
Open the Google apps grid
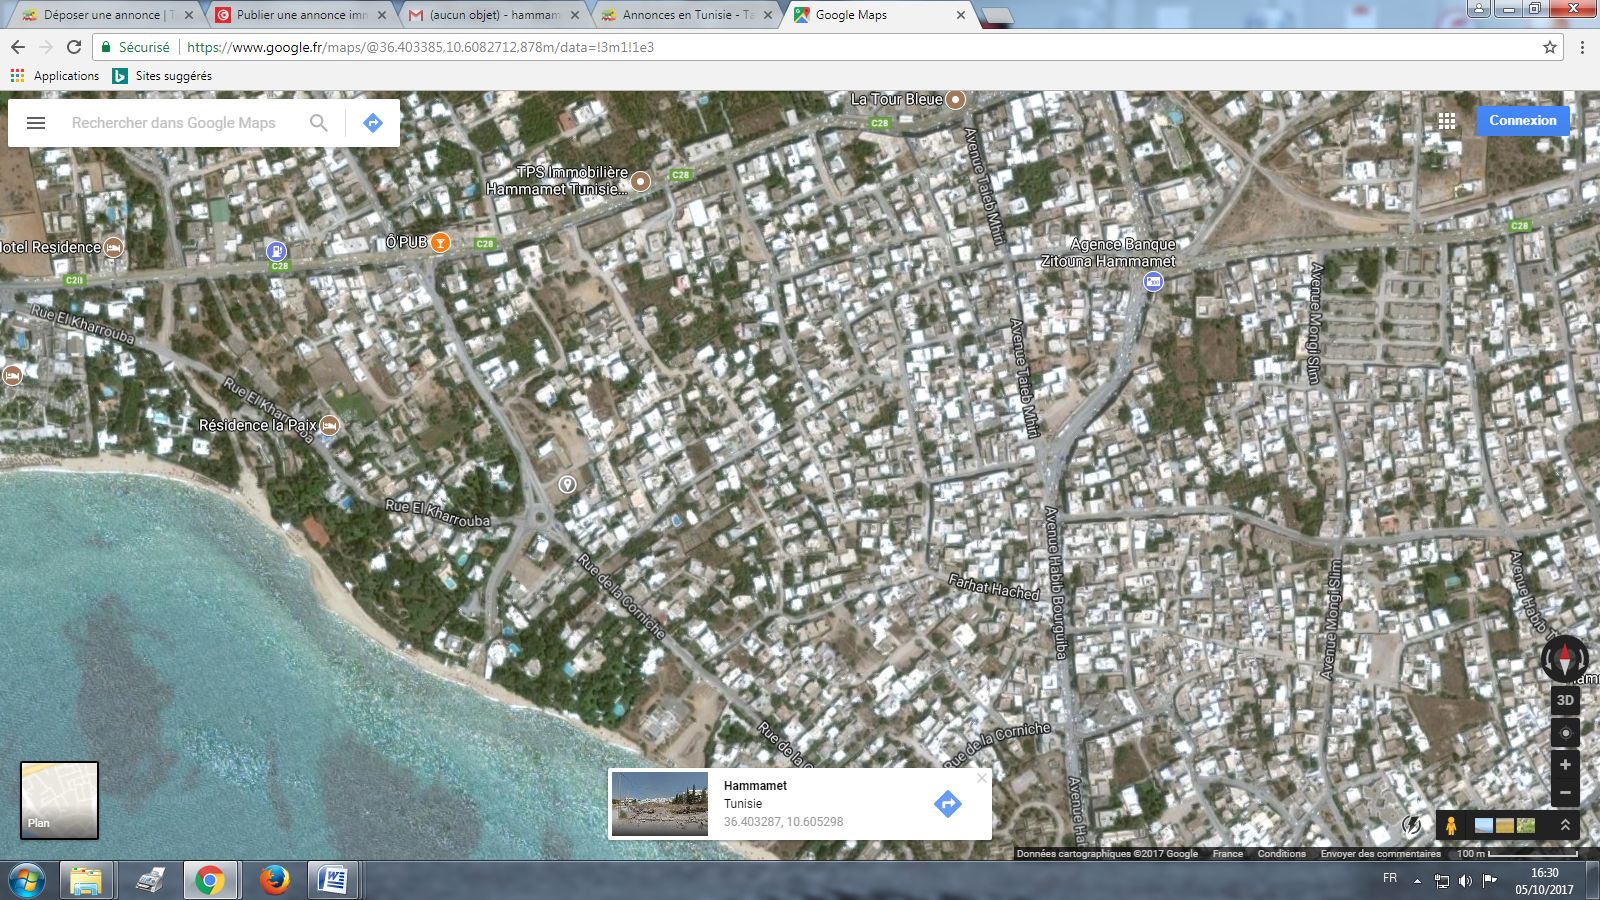[1447, 121]
